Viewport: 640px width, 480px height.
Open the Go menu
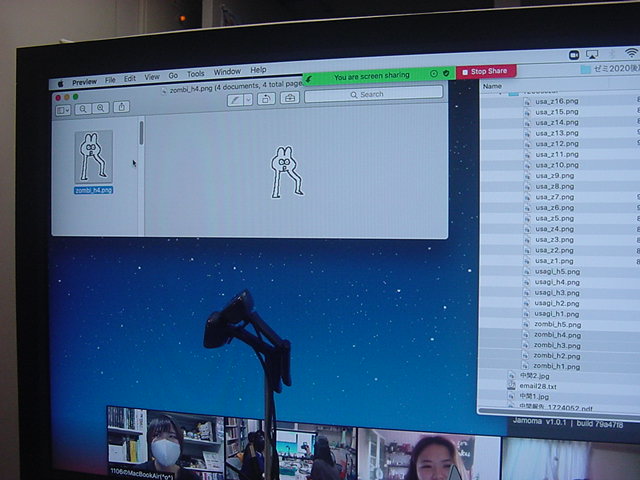tap(173, 76)
